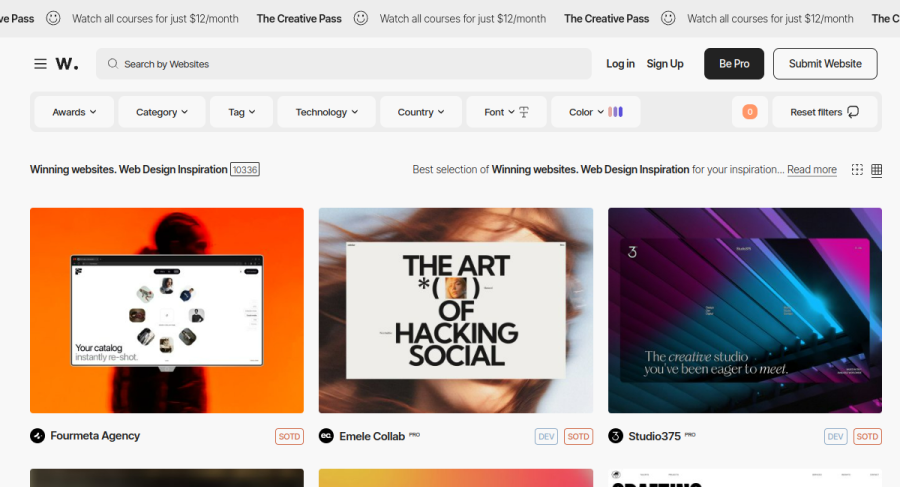900x487 pixels.
Task: Click second The Creative Pass banner text
Action: 607,18
